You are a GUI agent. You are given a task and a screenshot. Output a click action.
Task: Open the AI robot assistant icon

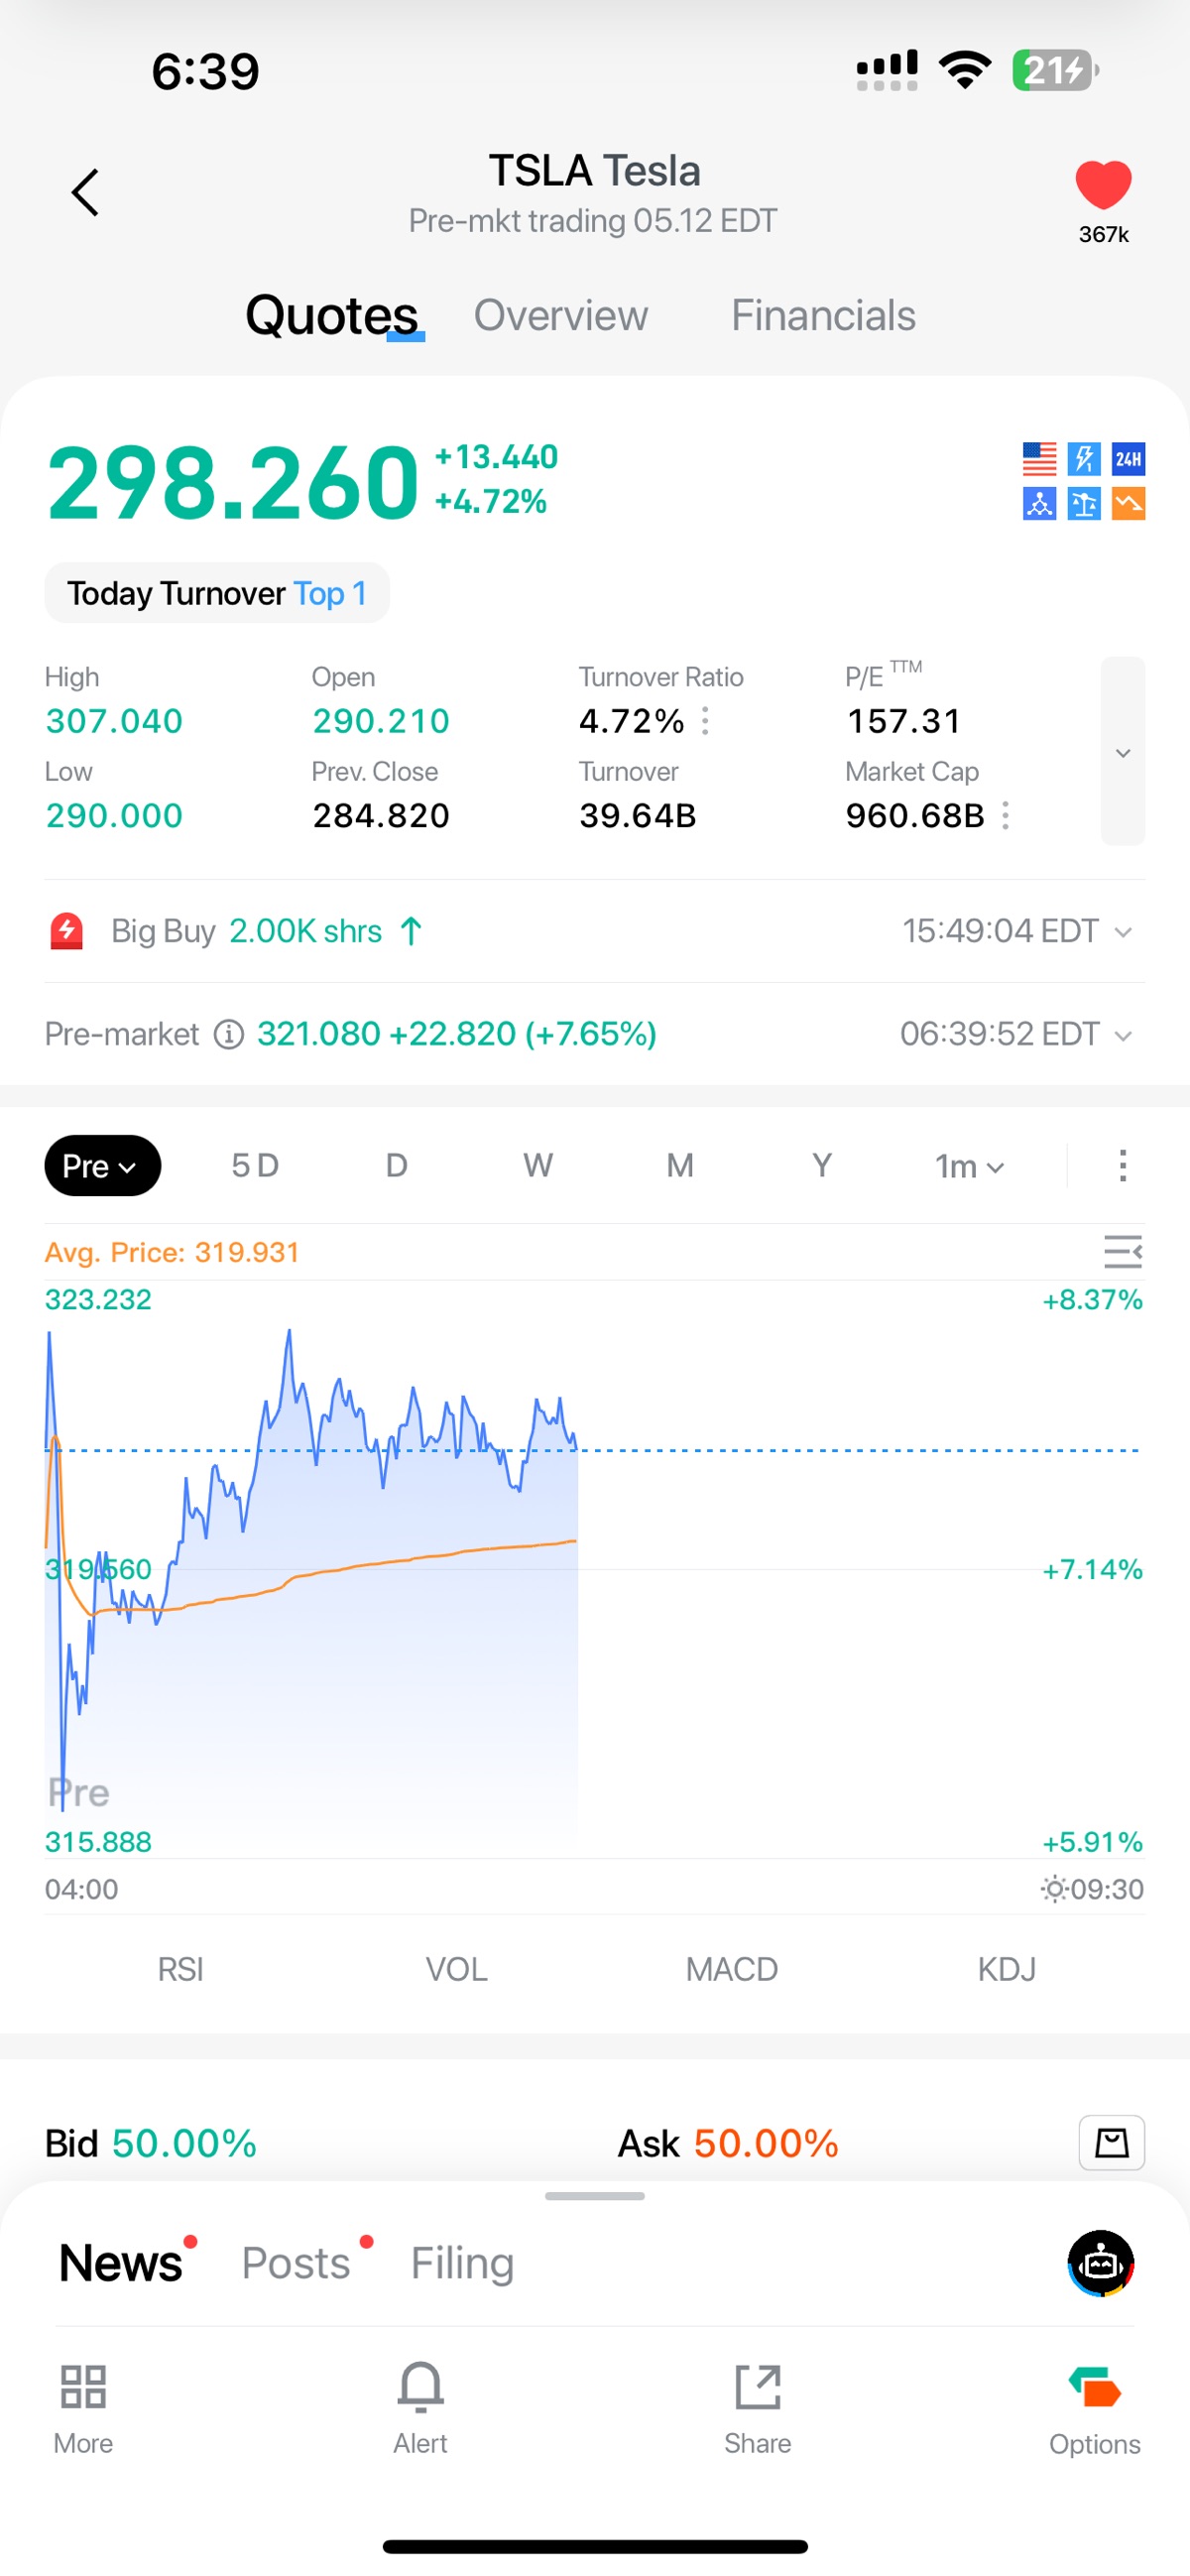pos(1100,2263)
